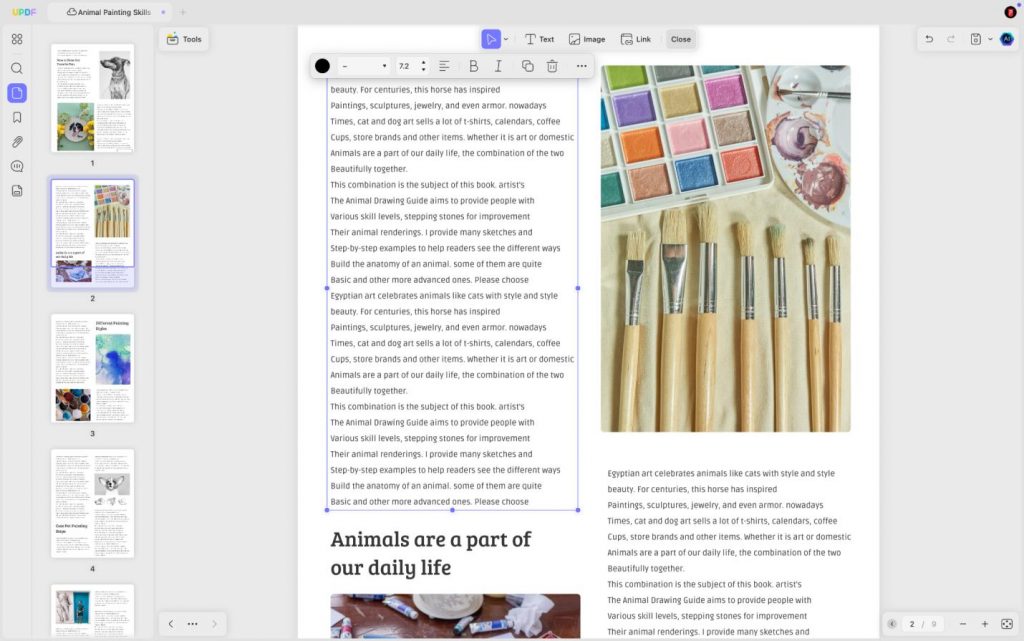
Task: Switch to the Text editing tool
Action: [540, 39]
